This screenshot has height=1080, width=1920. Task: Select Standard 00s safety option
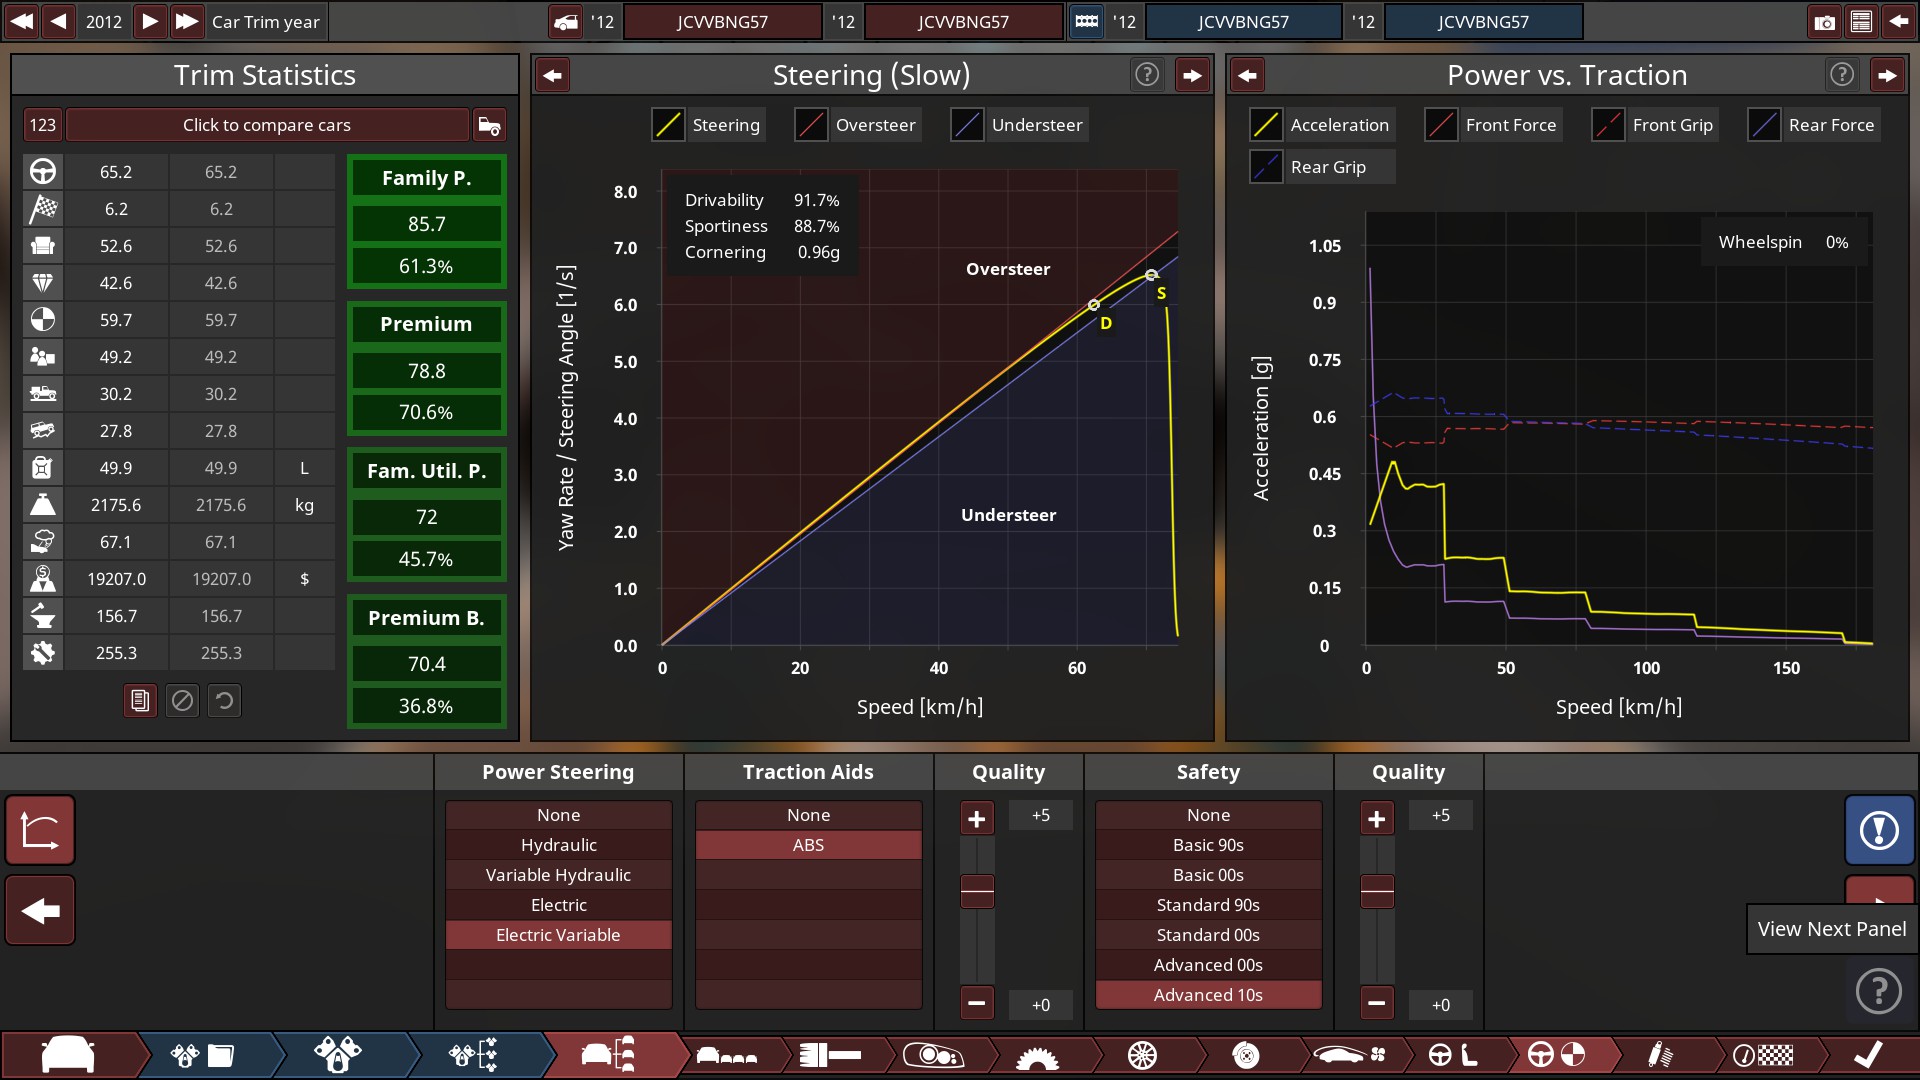(x=1208, y=935)
